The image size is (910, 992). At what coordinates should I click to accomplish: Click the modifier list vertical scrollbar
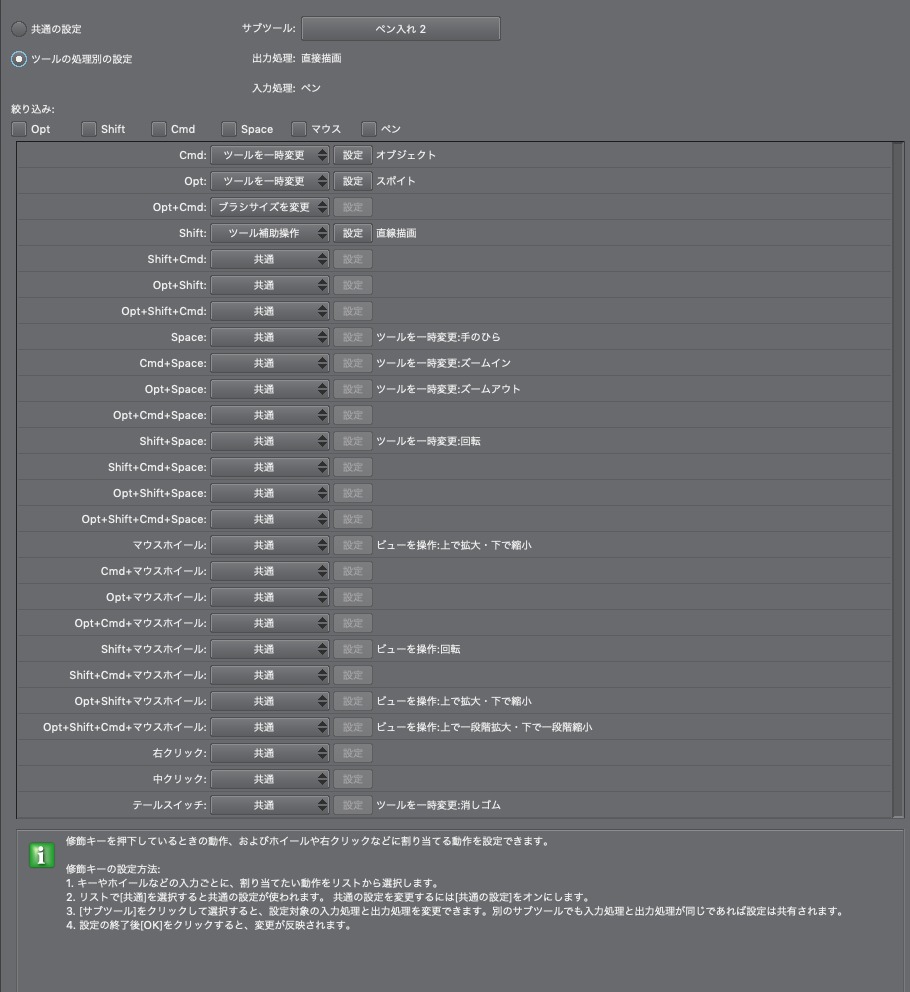point(897,479)
